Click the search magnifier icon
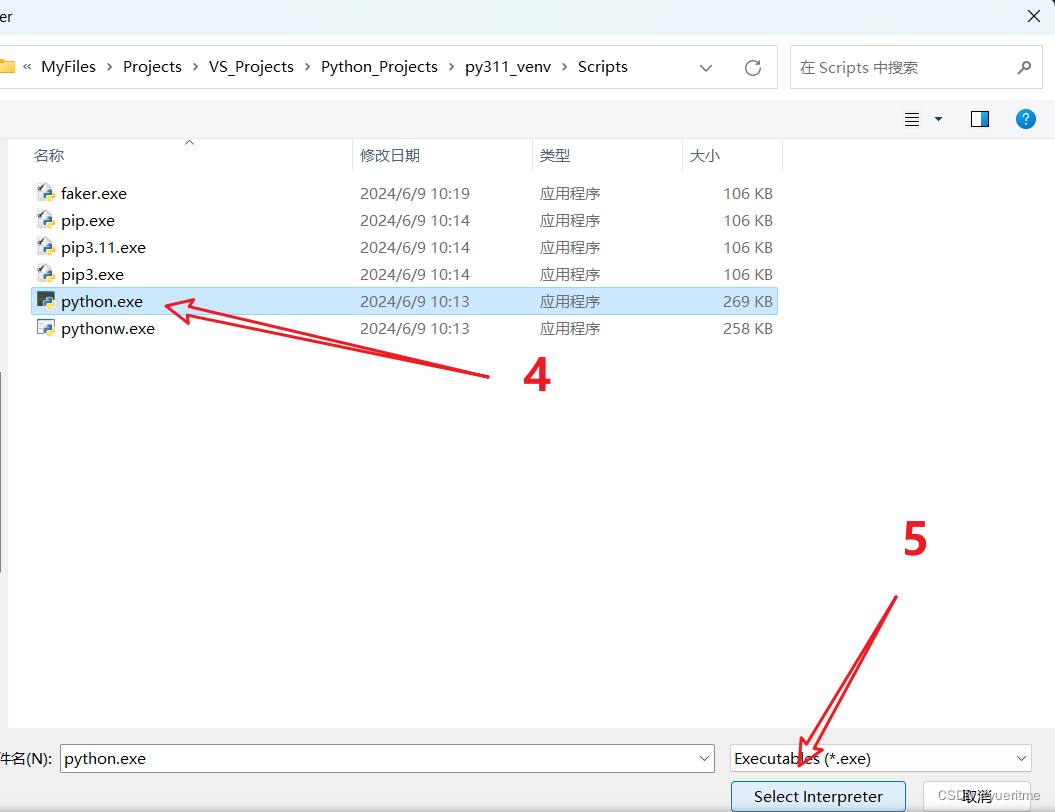Screen dimensions: 1055x812 (1023, 67)
